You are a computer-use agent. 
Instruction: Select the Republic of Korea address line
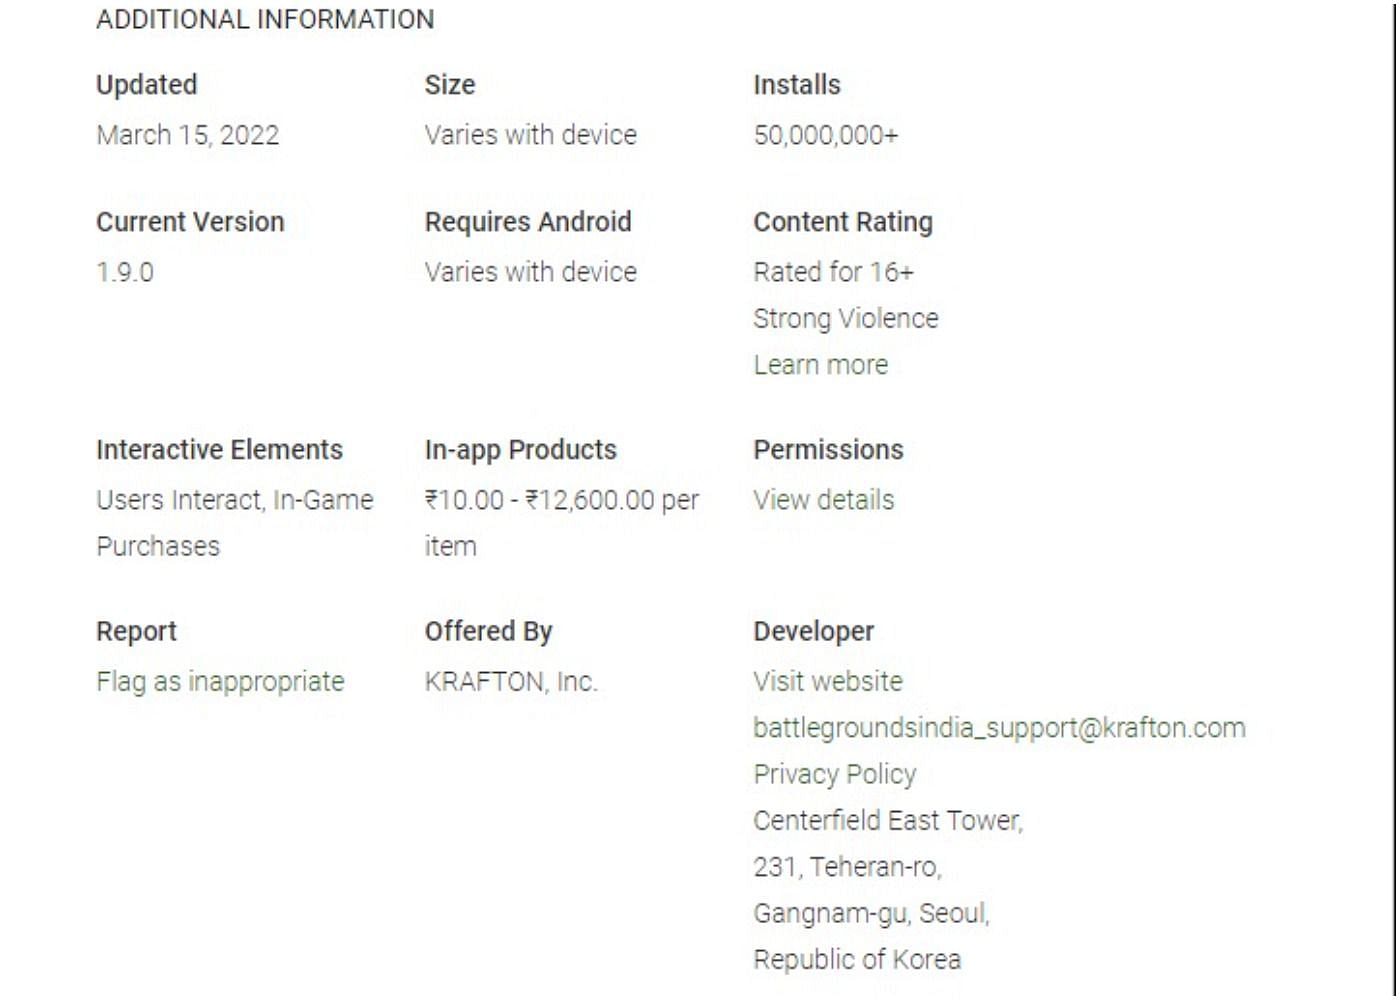[x=856, y=960]
